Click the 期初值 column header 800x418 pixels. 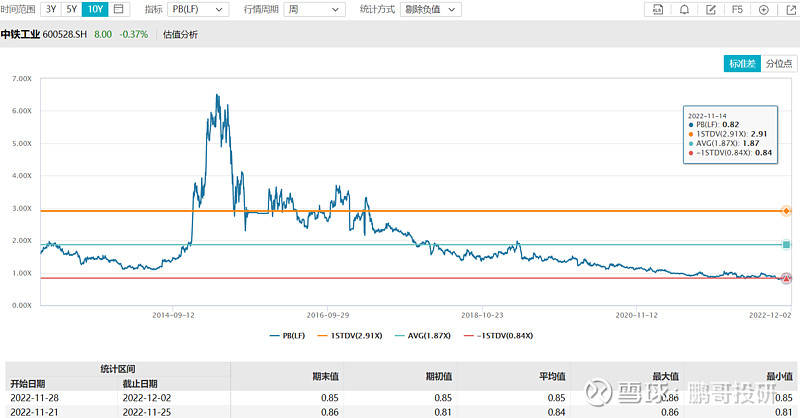439,376
